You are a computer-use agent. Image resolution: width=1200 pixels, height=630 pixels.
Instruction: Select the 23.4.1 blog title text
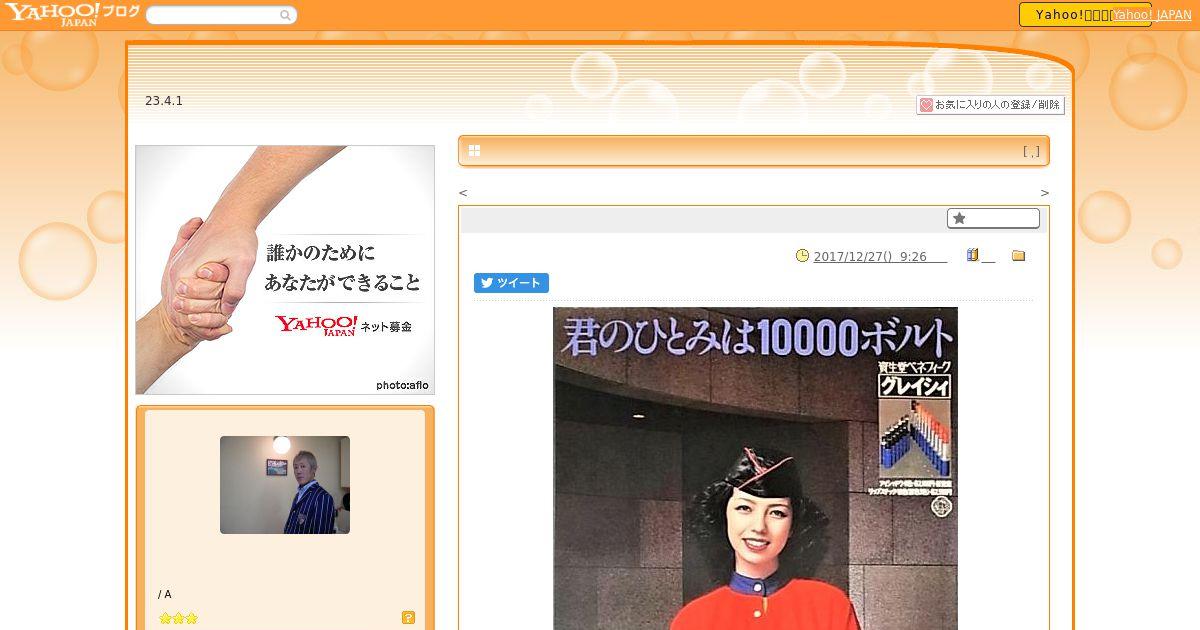pyautogui.click(x=164, y=101)
